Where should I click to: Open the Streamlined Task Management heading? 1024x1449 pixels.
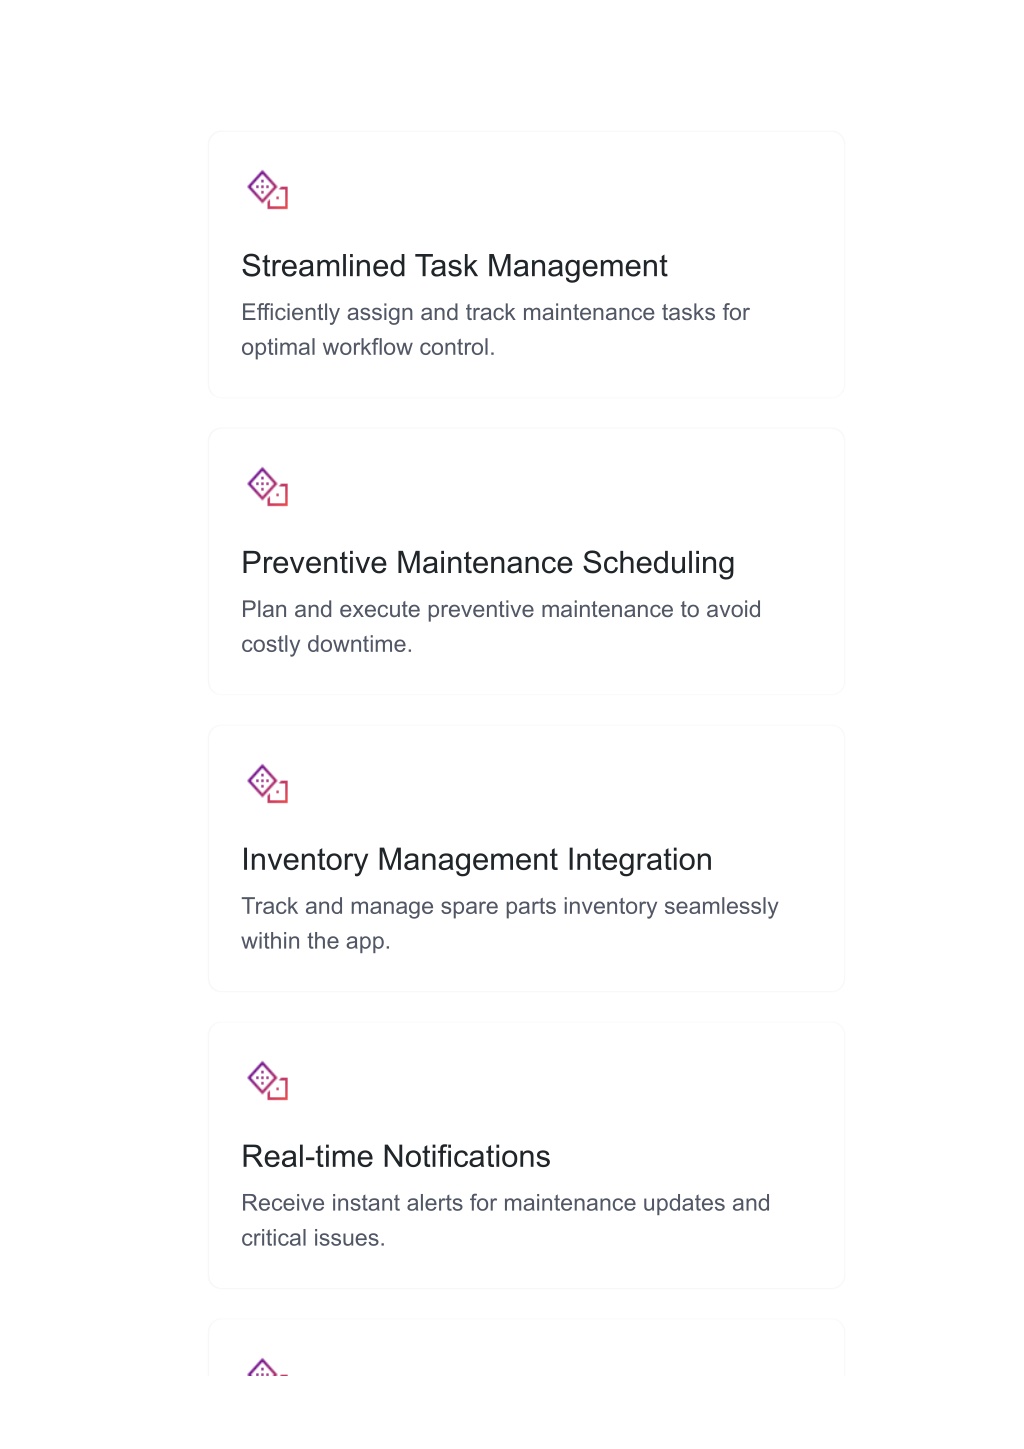pyautogui.click(x=454, y=266)
